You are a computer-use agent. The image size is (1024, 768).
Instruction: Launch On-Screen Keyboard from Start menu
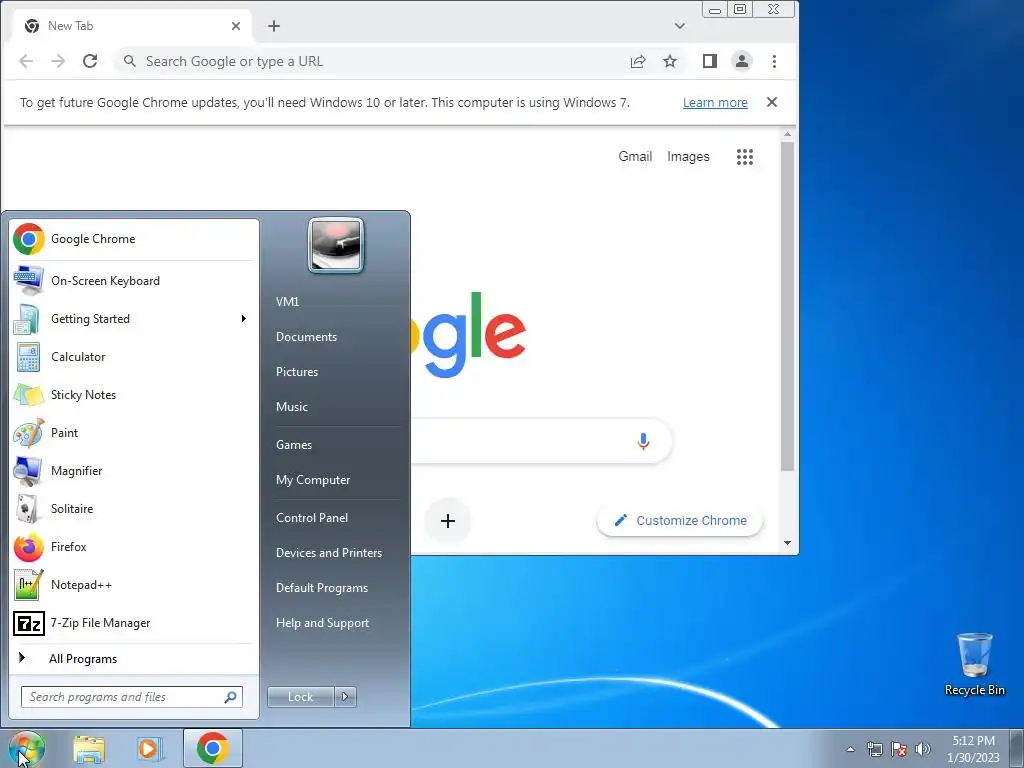[x=133, y=281]
